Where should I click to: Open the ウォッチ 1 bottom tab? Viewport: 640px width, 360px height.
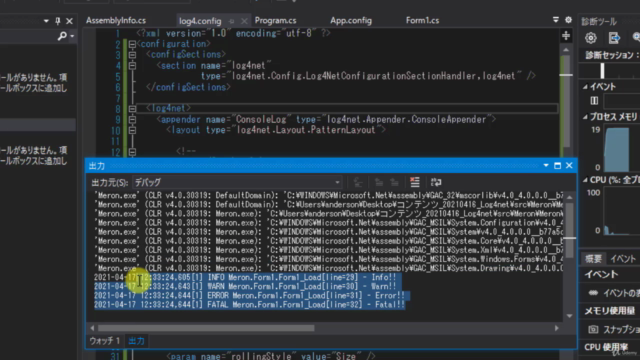[104, 341]
